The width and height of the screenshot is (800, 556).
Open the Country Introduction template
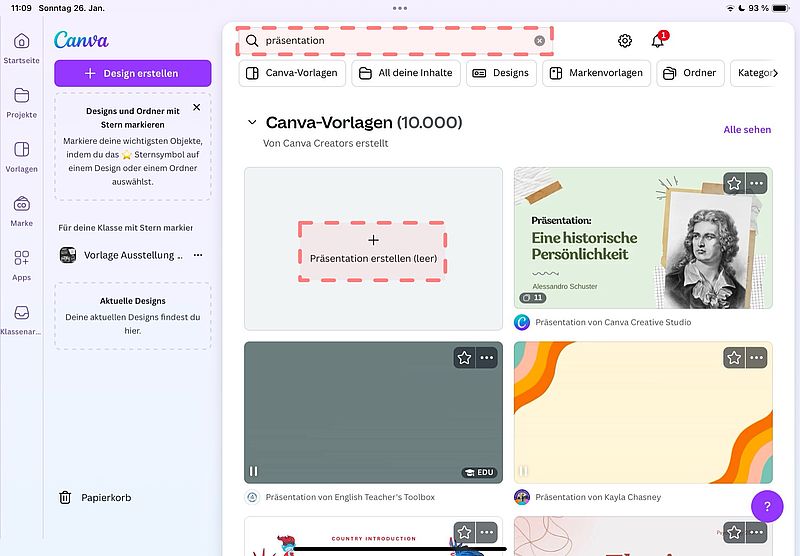click(x=373, y=536)
